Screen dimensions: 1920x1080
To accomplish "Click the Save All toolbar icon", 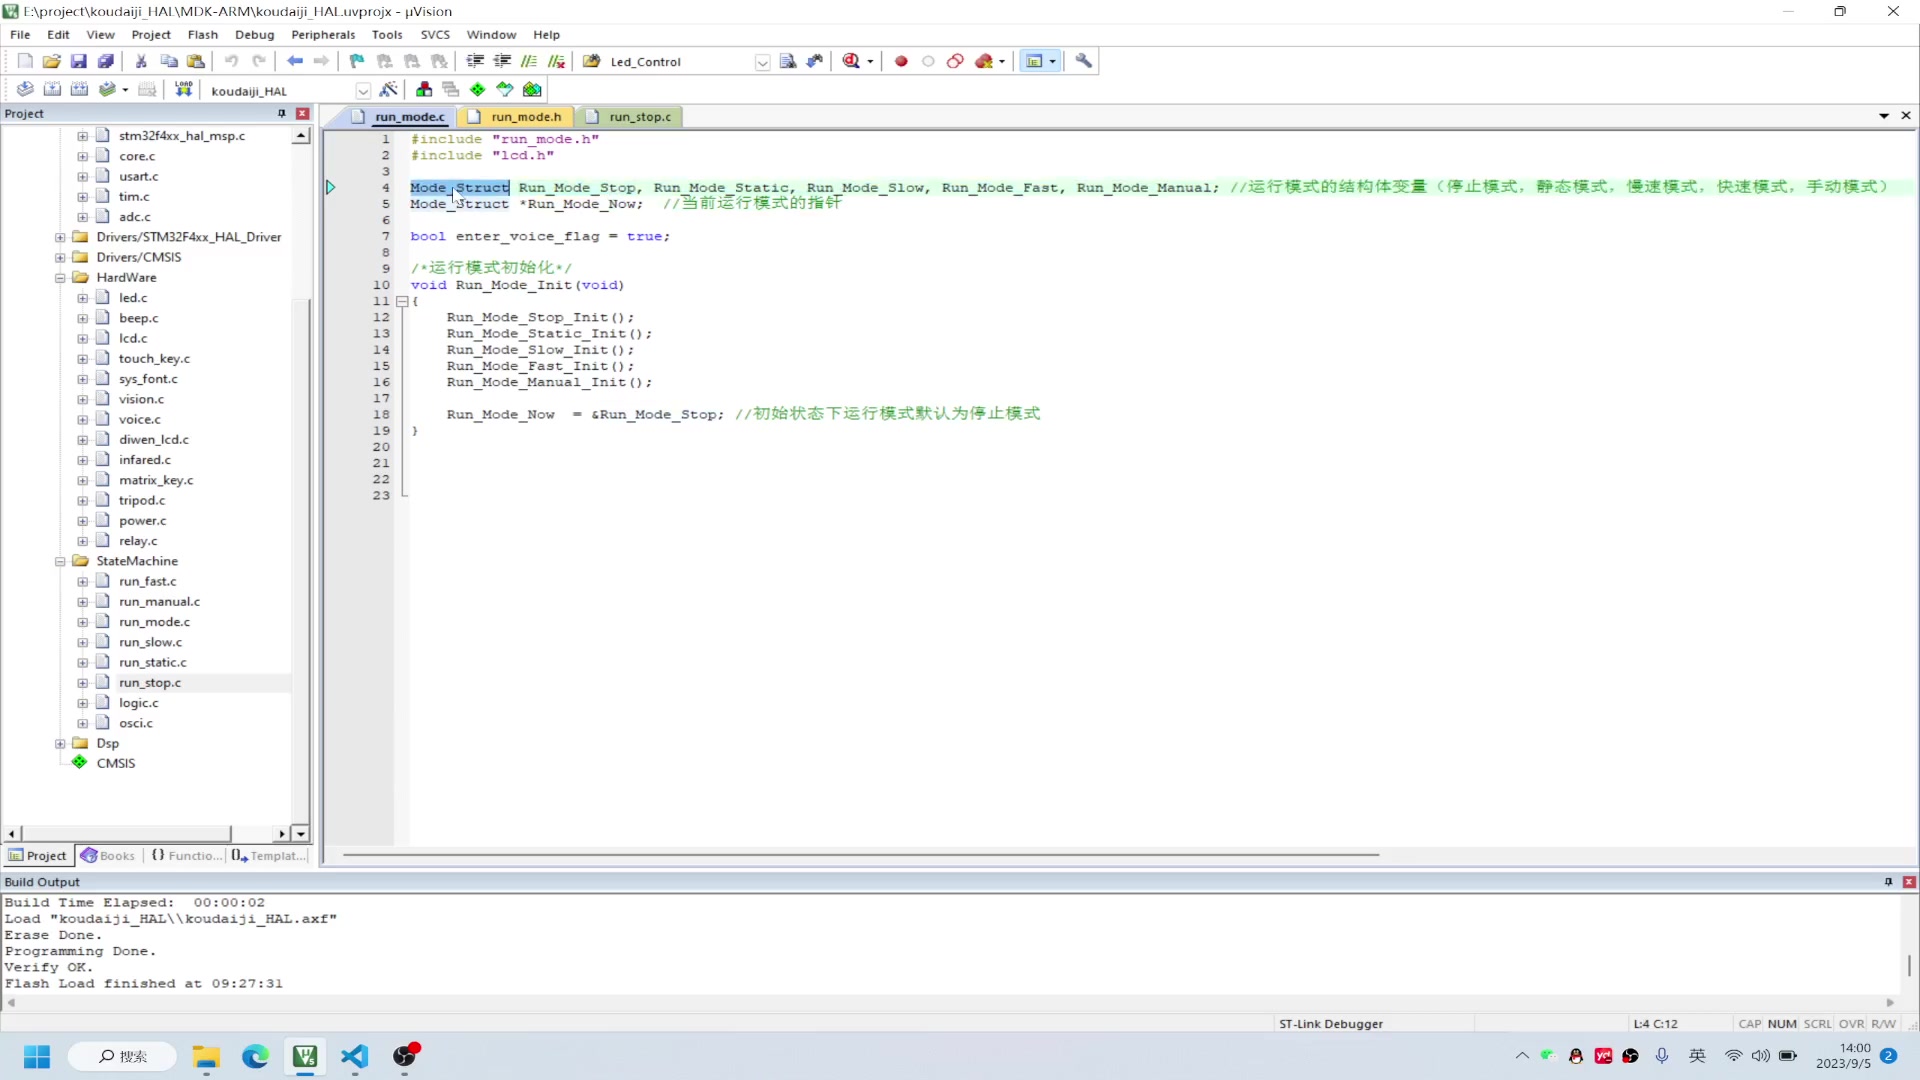I will pos(106,61).
